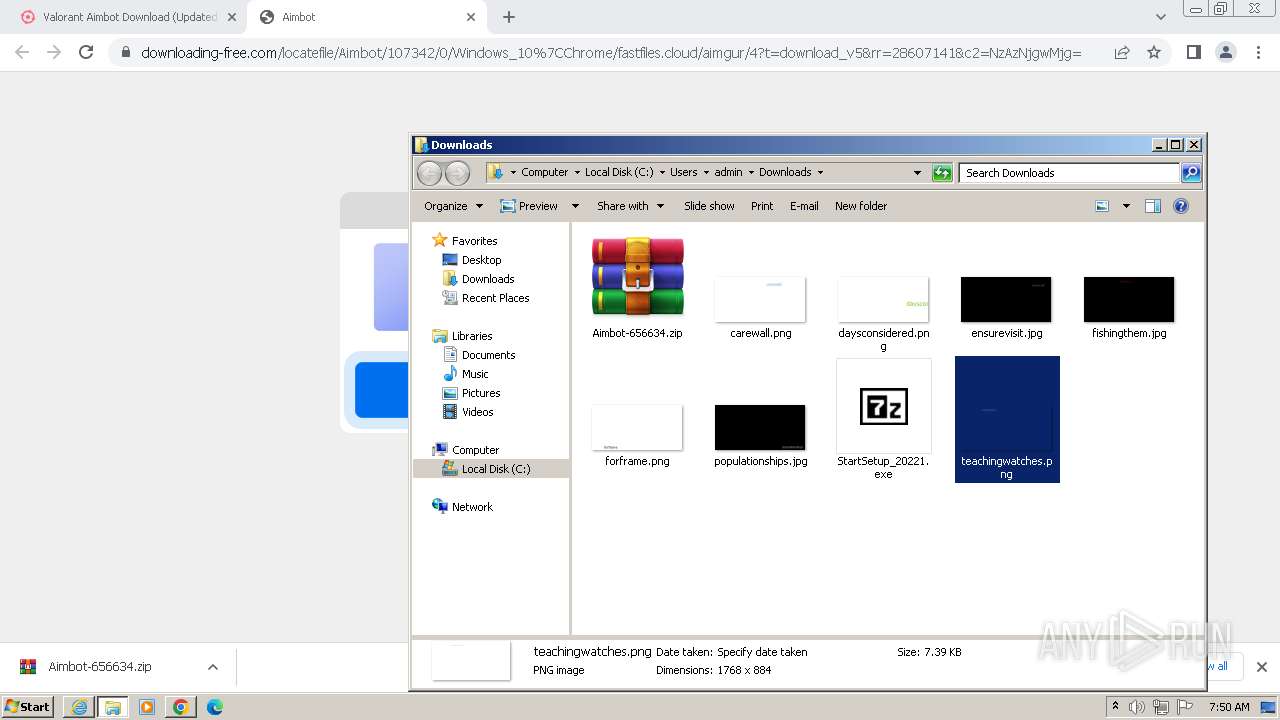Go forward in Explorer navigation
Screen dimensions: 1280x720
click(457, 173)
